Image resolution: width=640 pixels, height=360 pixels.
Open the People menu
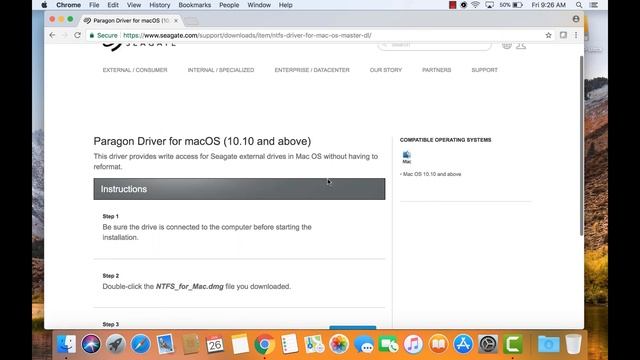coord(229,5)
